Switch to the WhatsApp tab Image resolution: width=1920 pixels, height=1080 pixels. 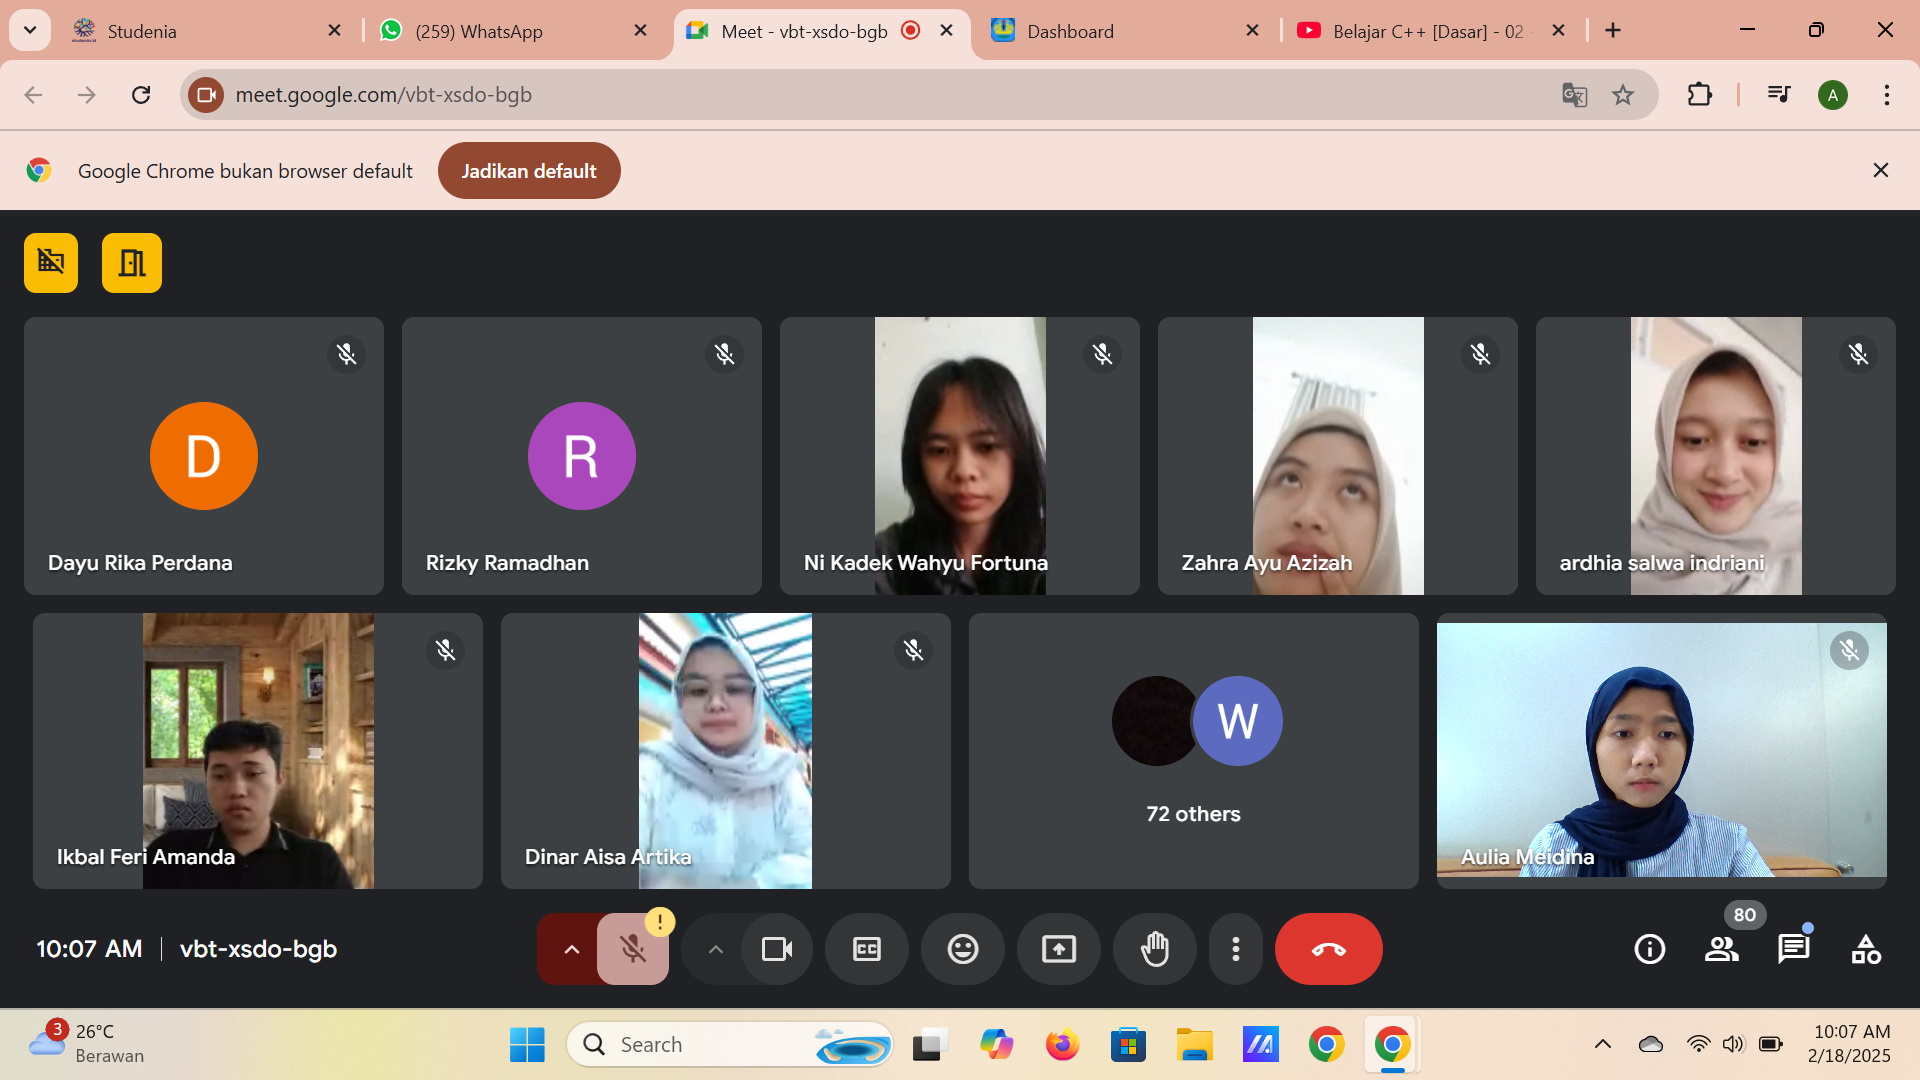pyautogui.click(x=479, y=31)
